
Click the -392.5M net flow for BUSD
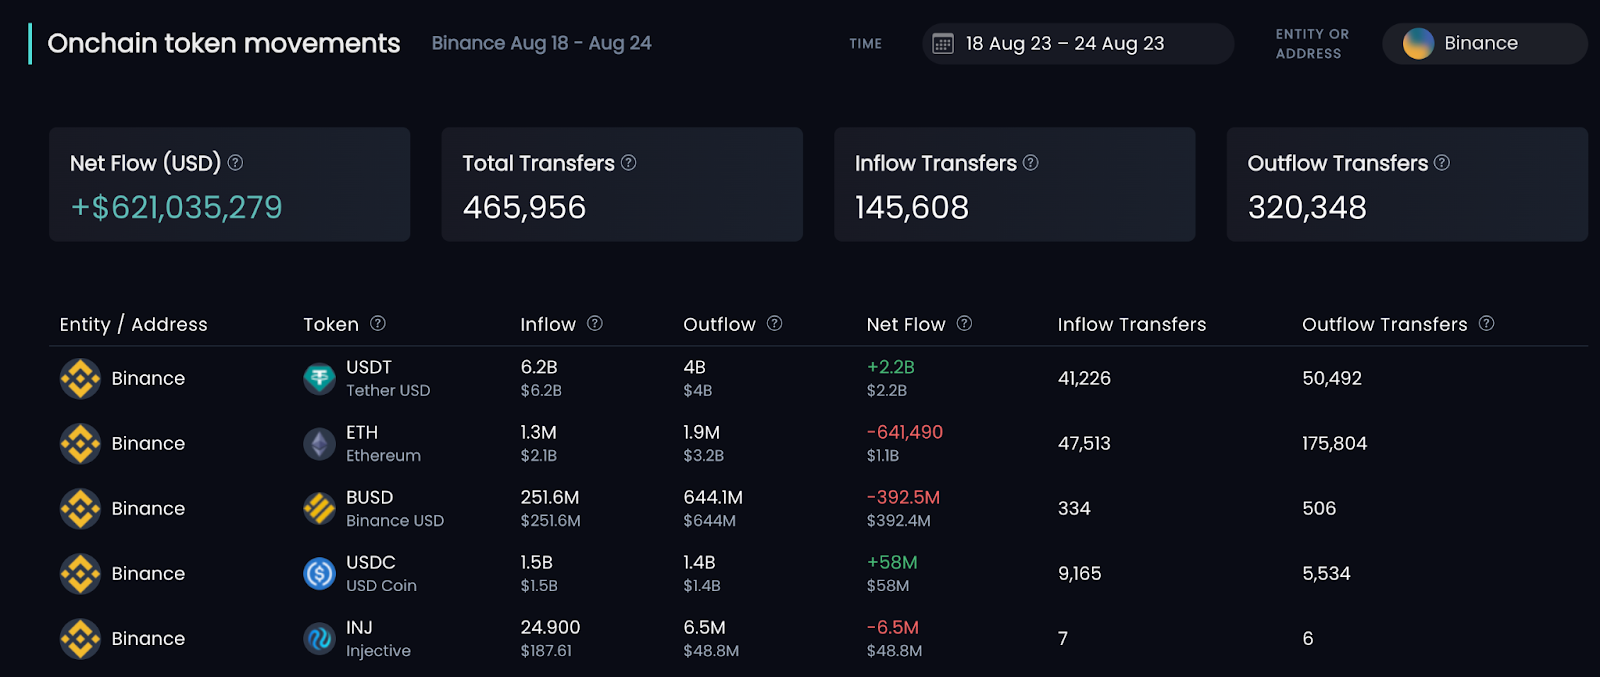[904, 497]
